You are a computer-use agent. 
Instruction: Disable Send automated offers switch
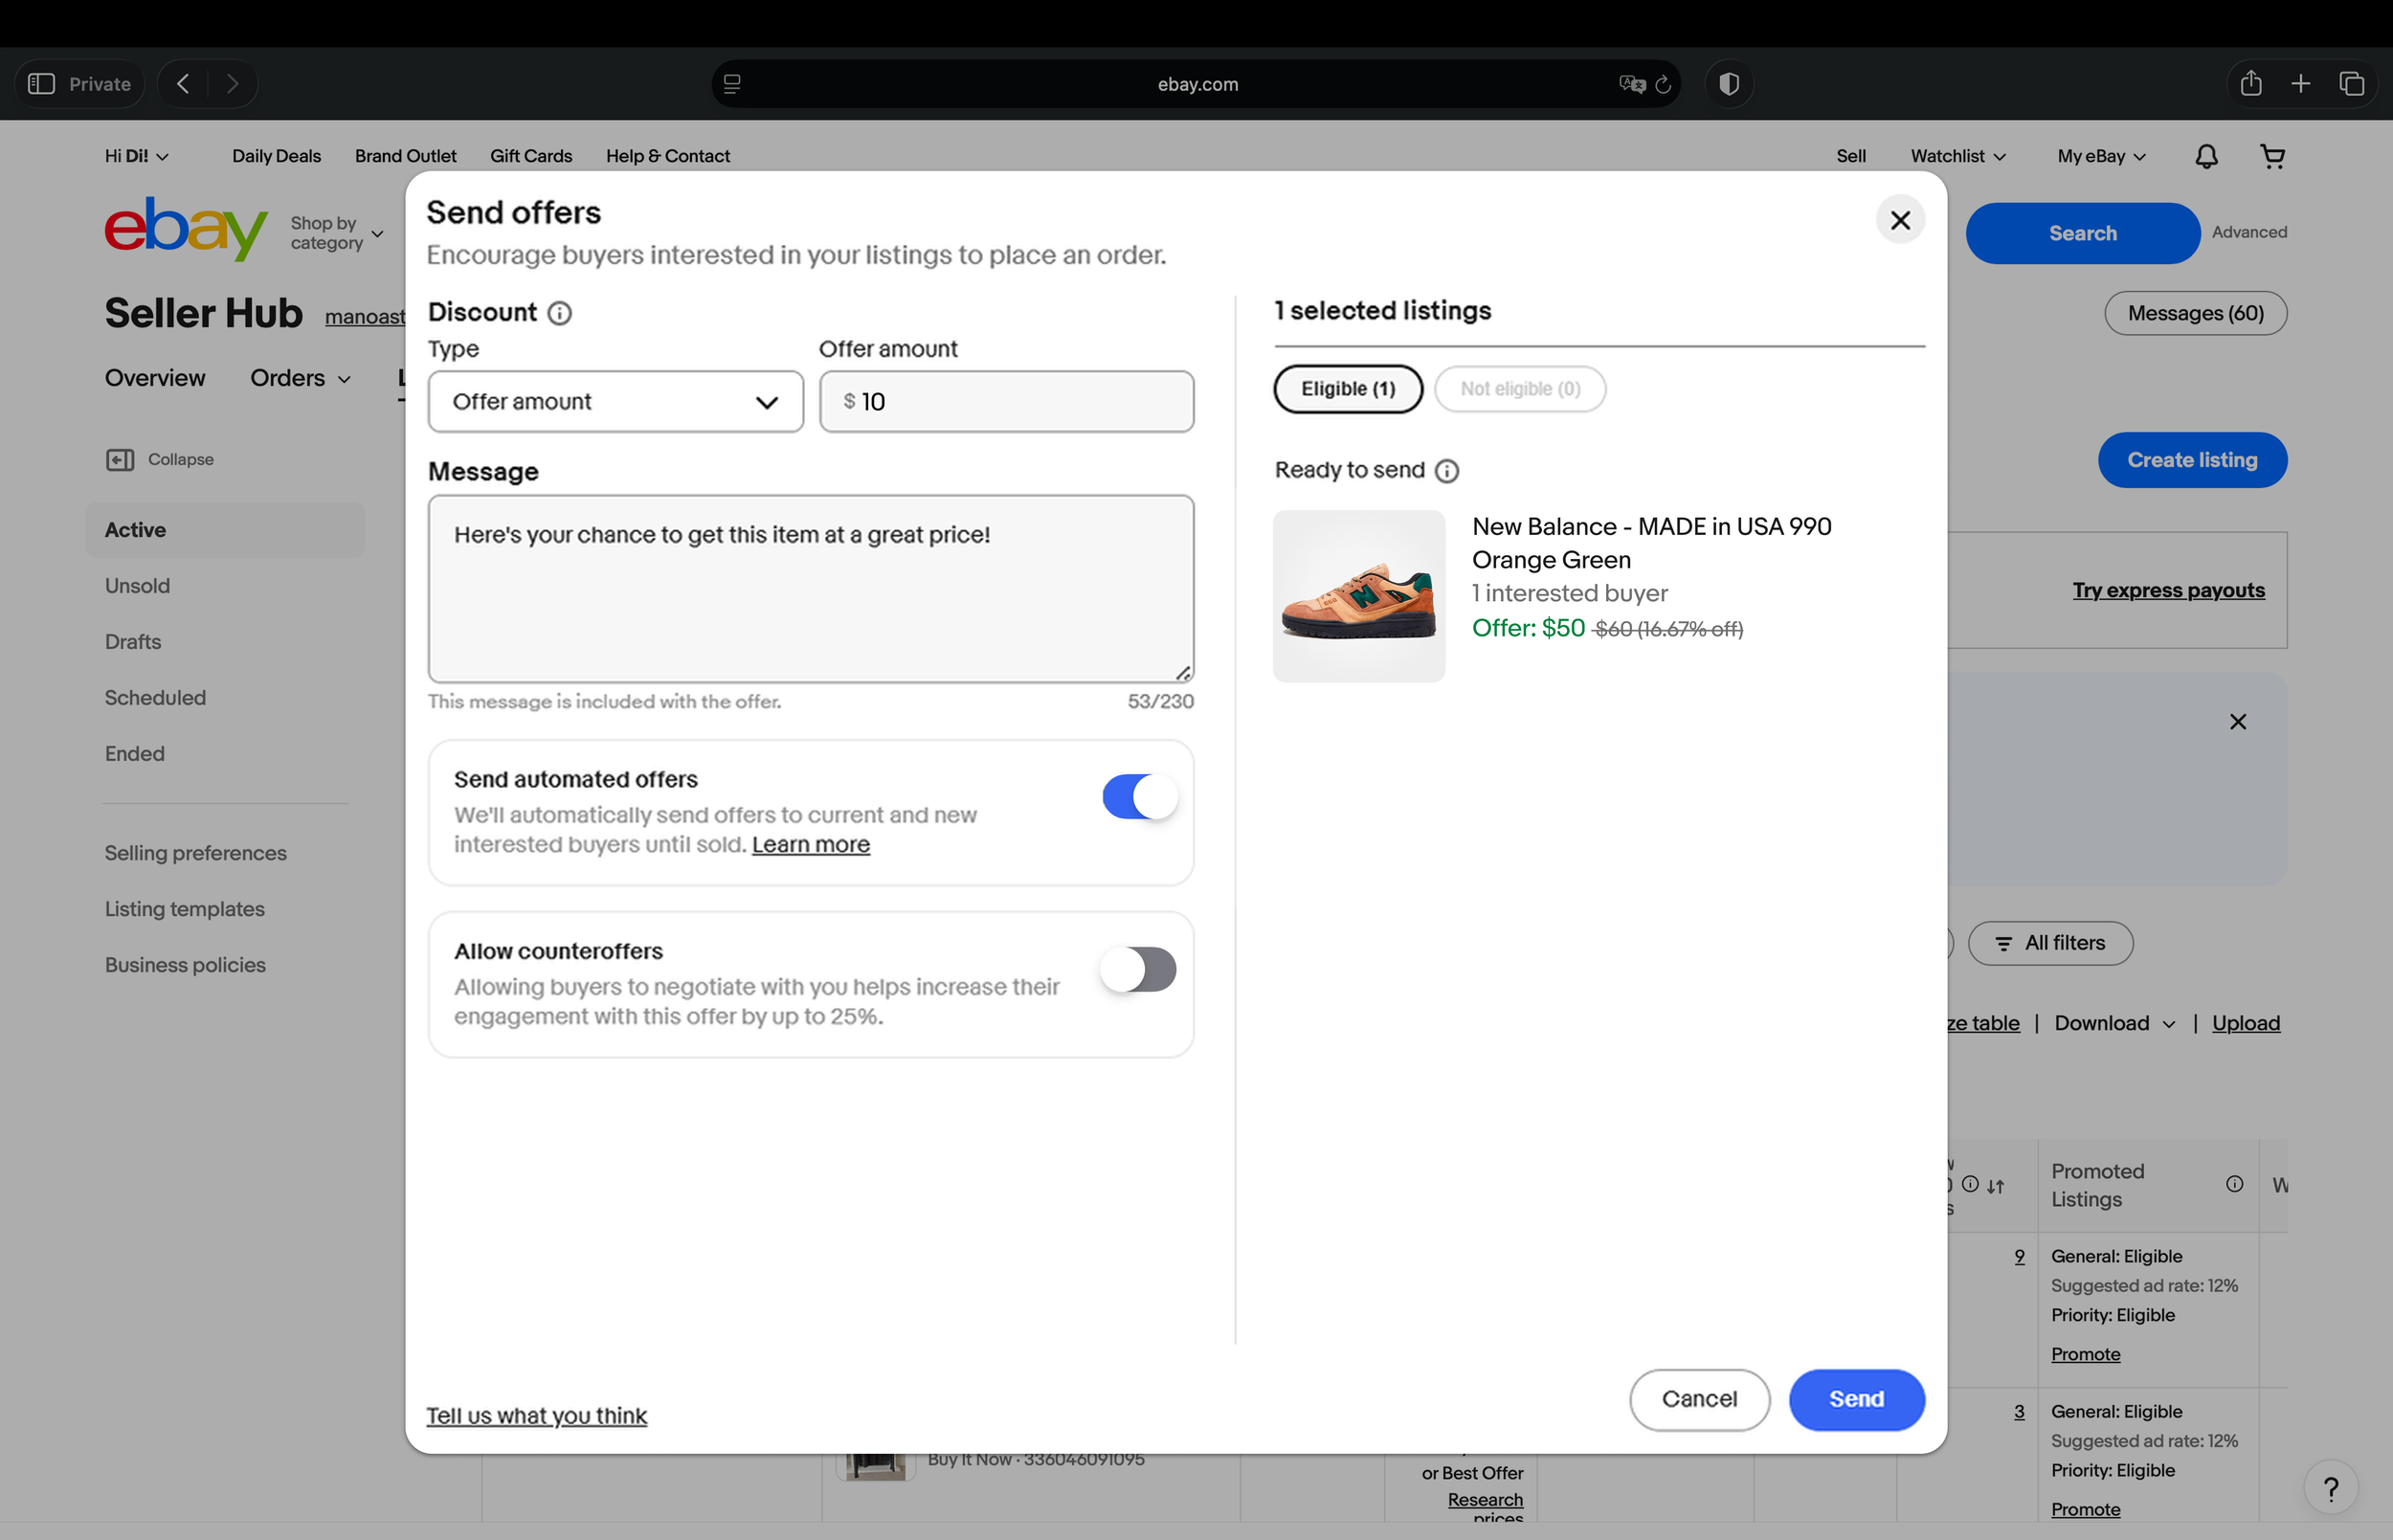point(1139,797)
